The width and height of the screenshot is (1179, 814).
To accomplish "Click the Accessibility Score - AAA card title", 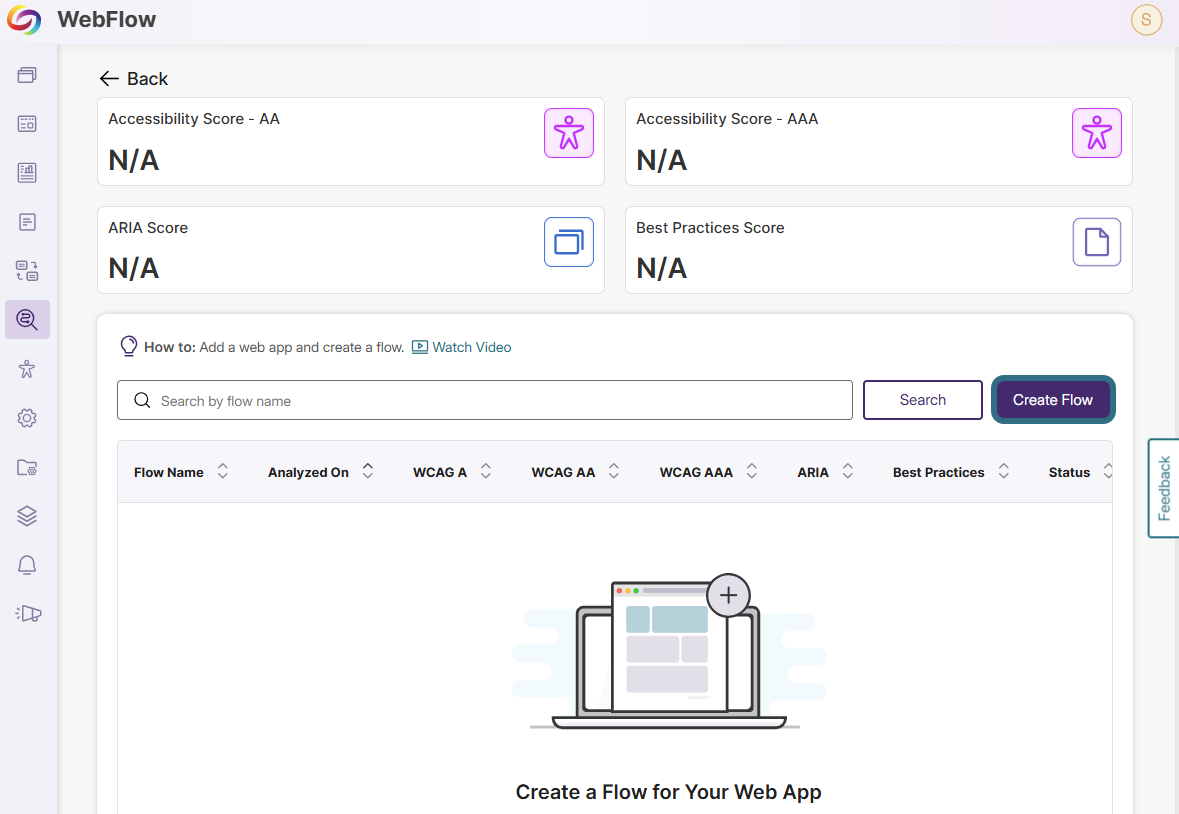I will coord(727,119).
